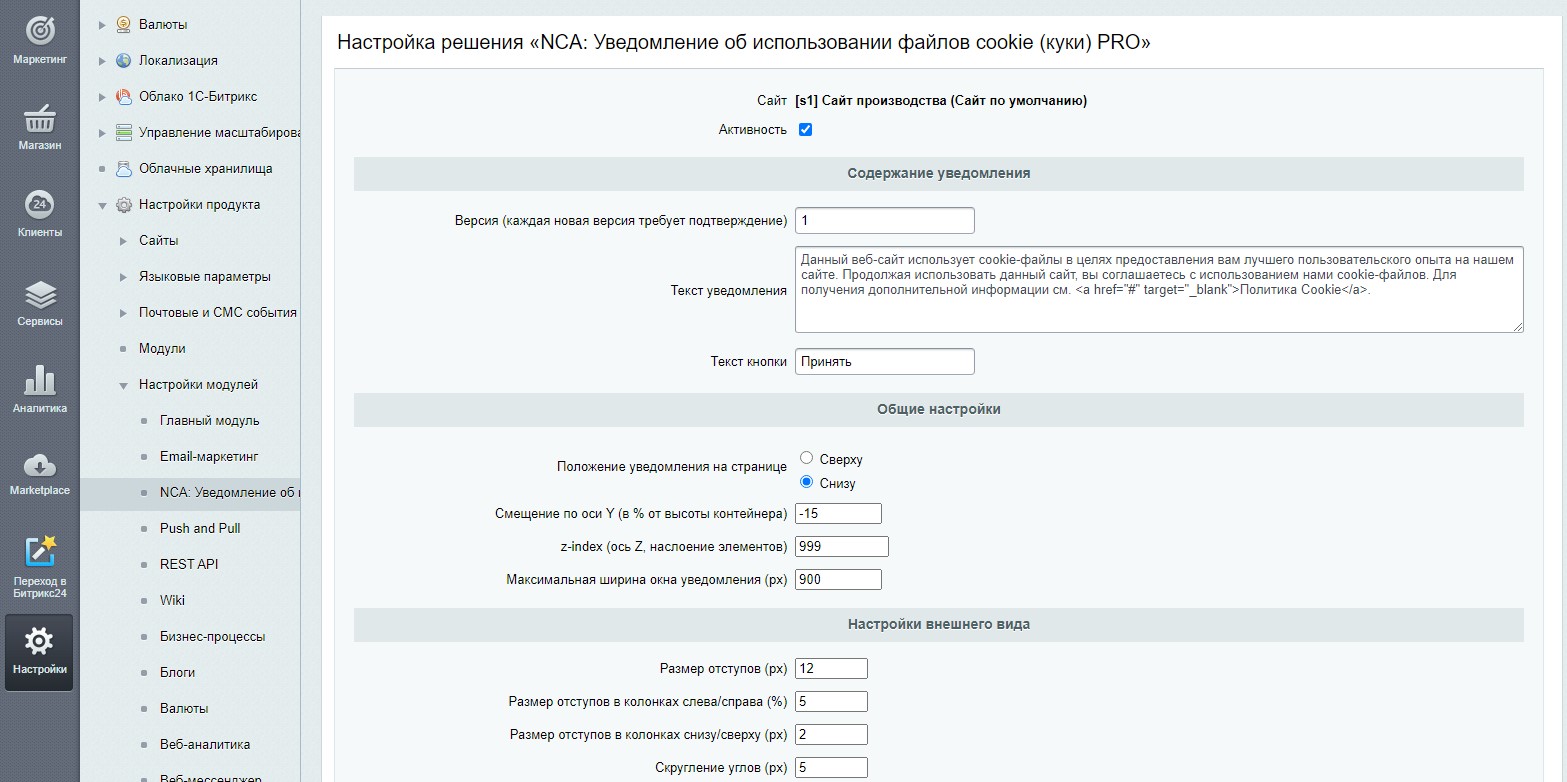
Task: Click the Переход в Битрикс24 icon
Action: pos(39,553)
